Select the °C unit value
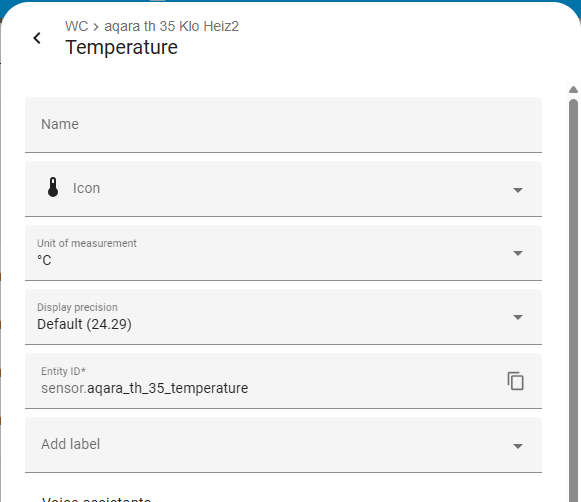 pos(44,260)
